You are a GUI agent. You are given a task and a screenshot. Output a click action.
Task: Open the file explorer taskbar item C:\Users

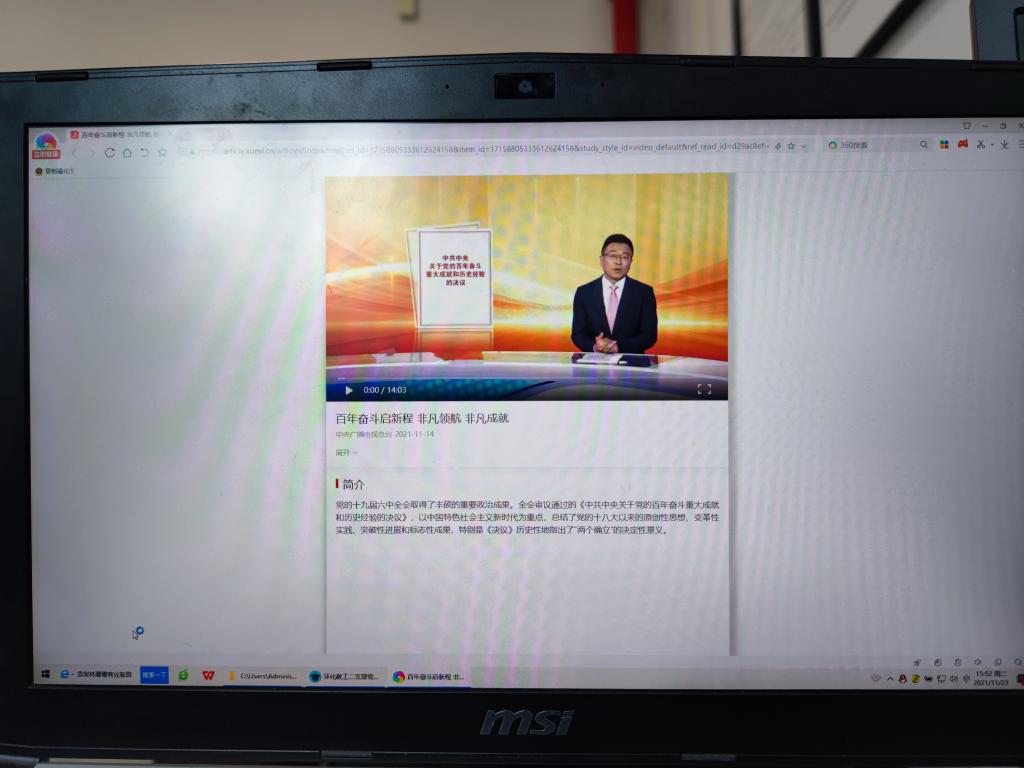pyautogui.click(x=262, y=676)
